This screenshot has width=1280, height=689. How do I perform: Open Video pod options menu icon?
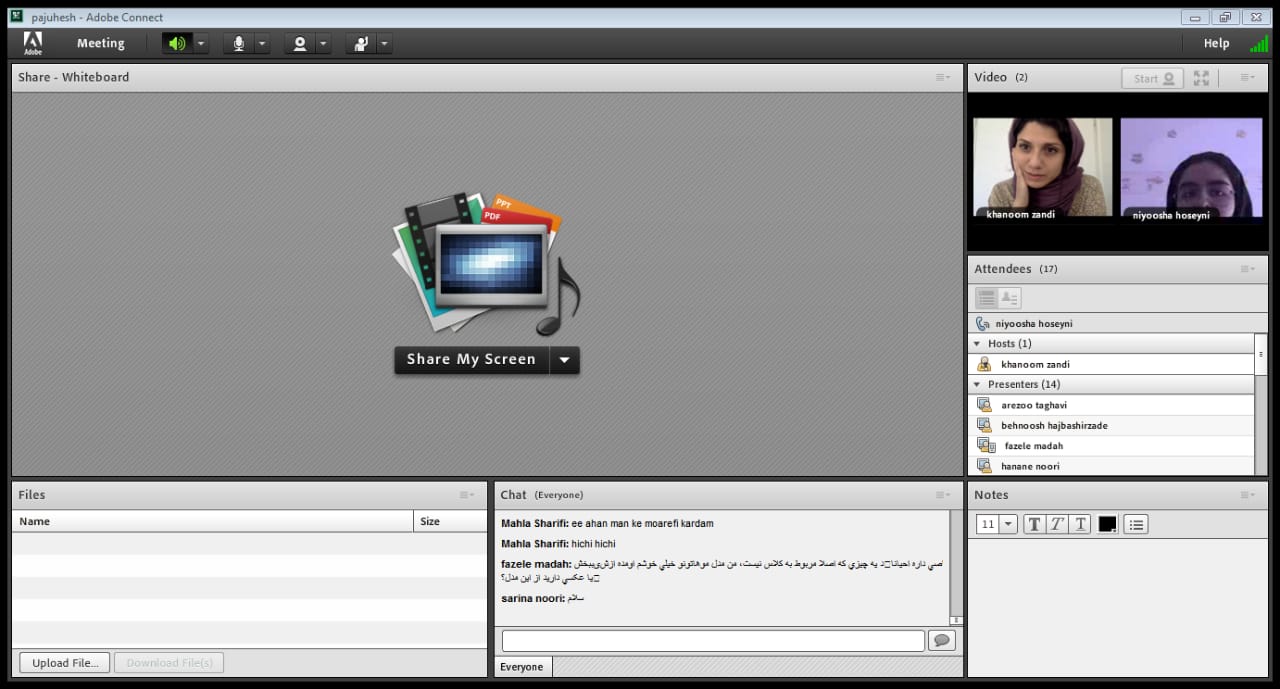click(x=1247, y=77)
